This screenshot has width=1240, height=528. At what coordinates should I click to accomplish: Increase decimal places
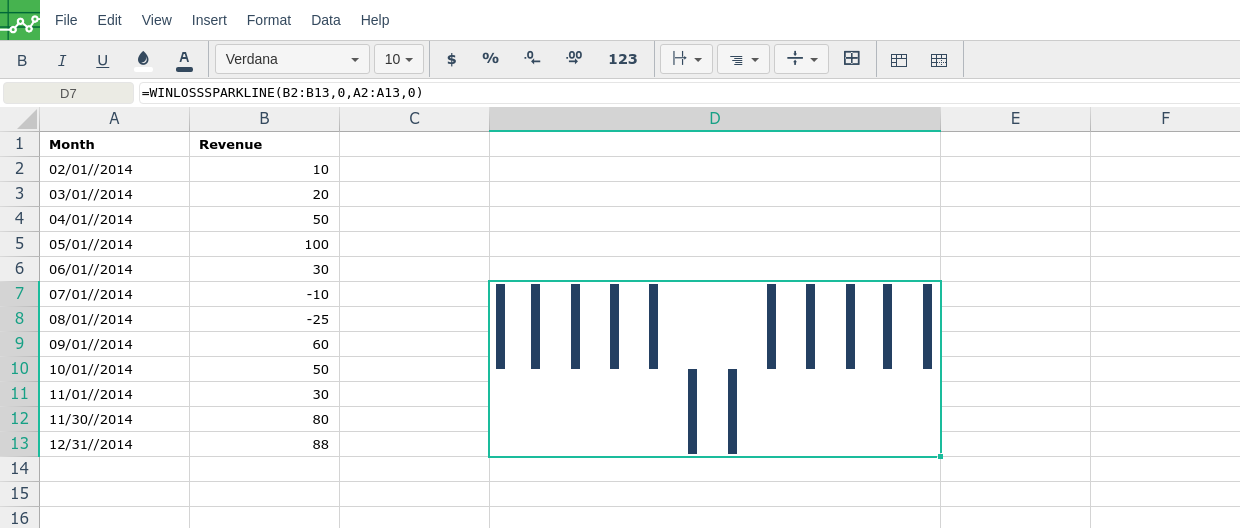[573, 59]
